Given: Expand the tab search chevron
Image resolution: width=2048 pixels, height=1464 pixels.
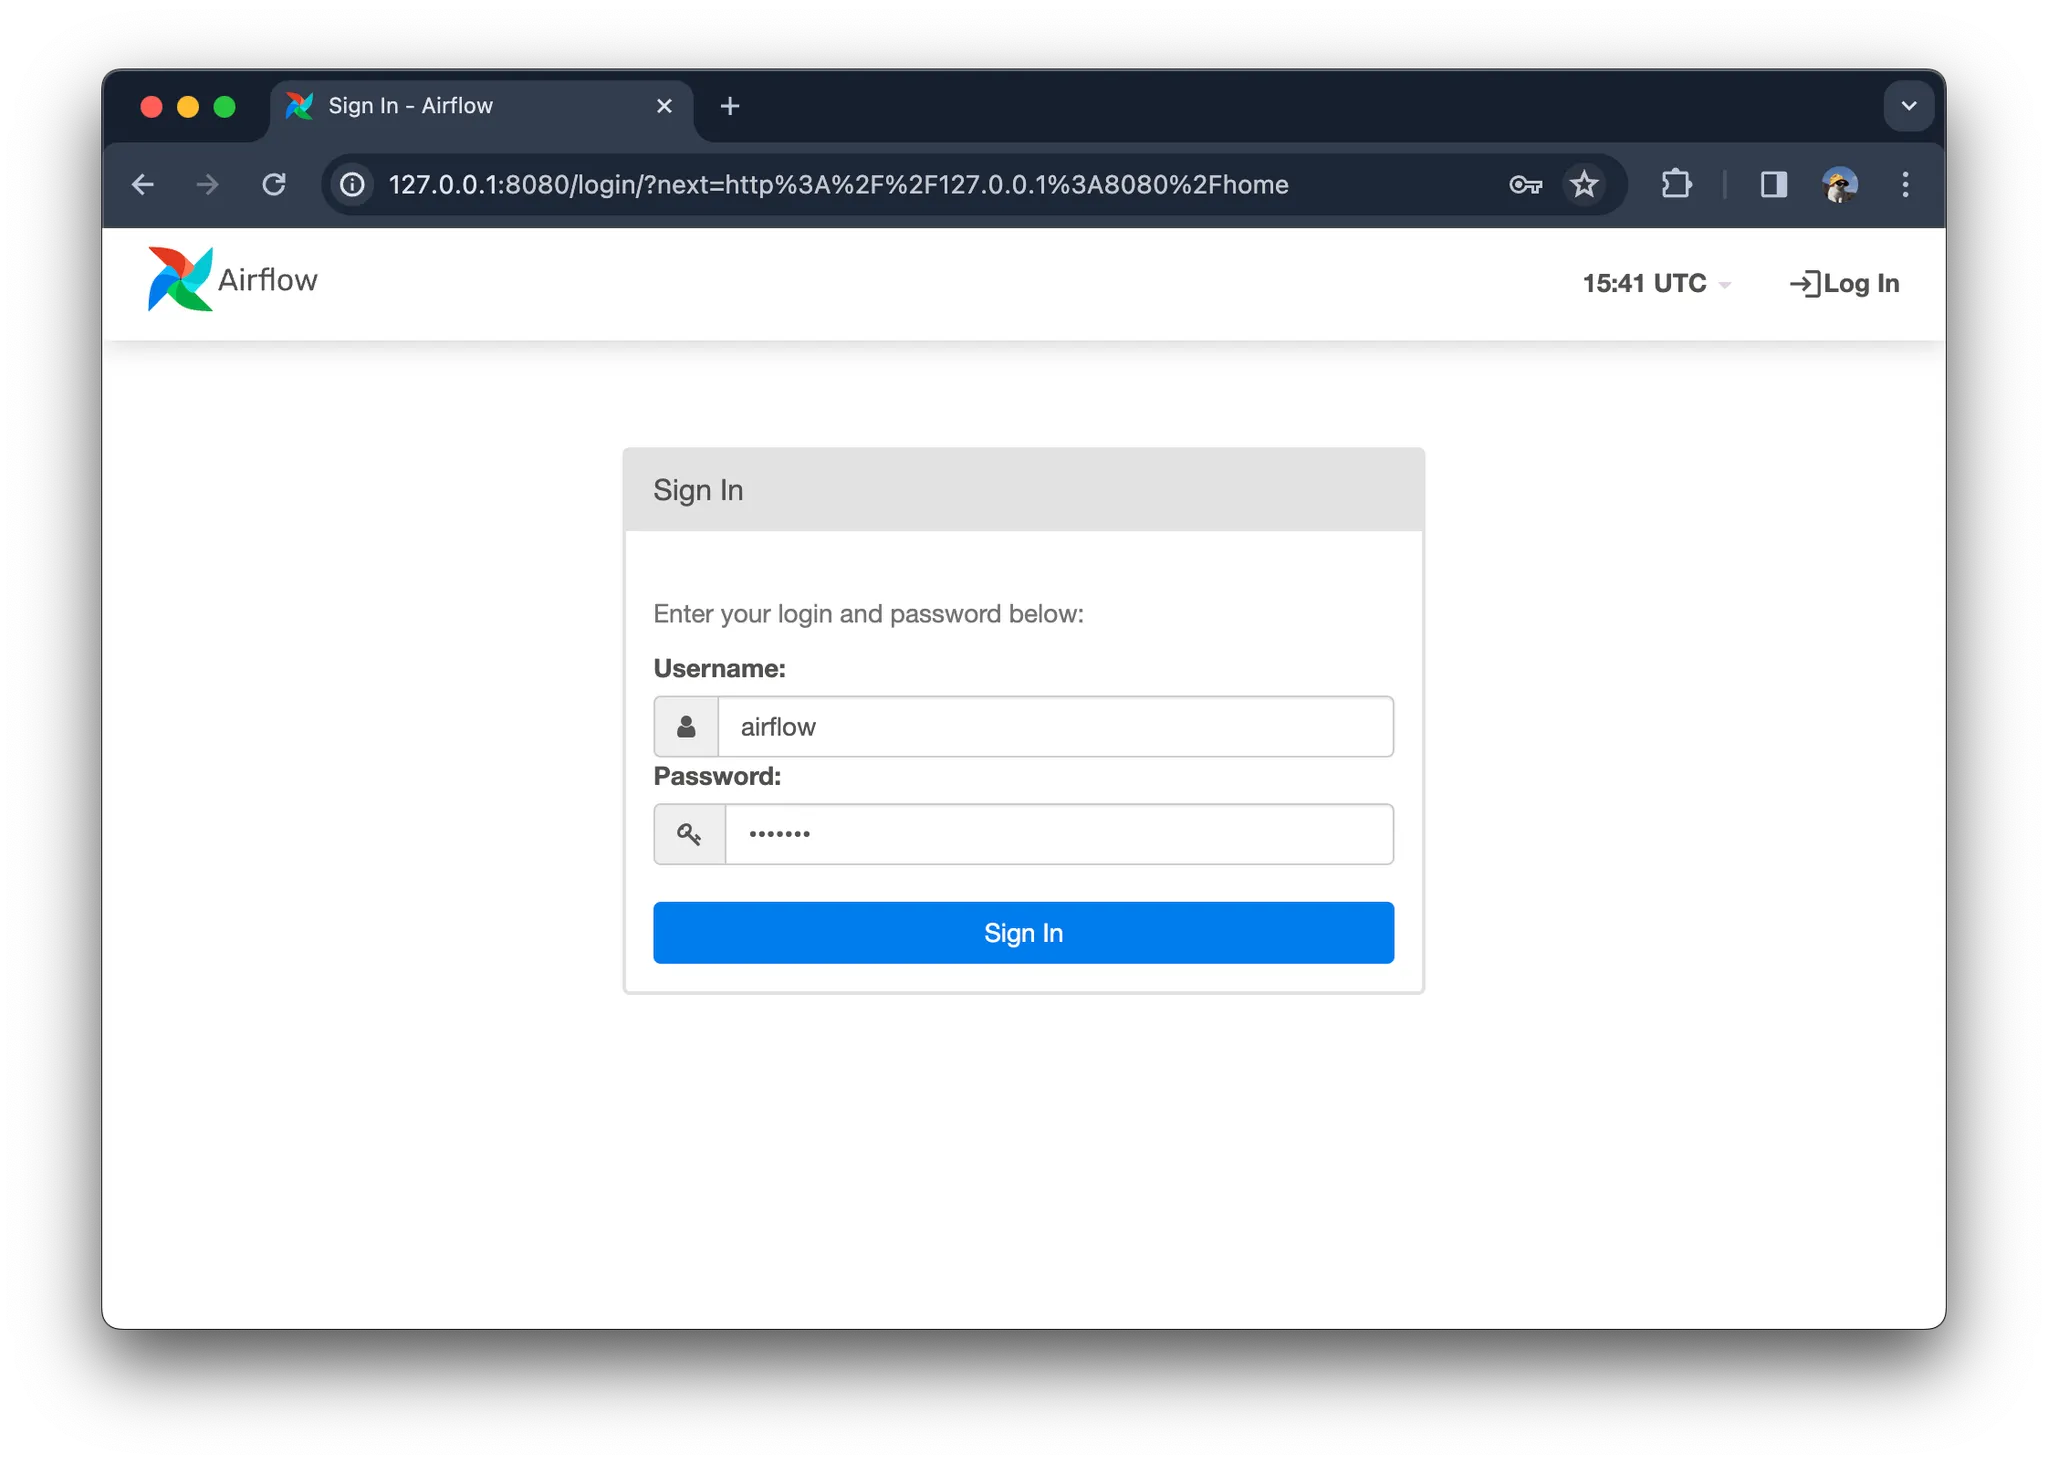Looking at the screenshot, I should (1908, 106).
